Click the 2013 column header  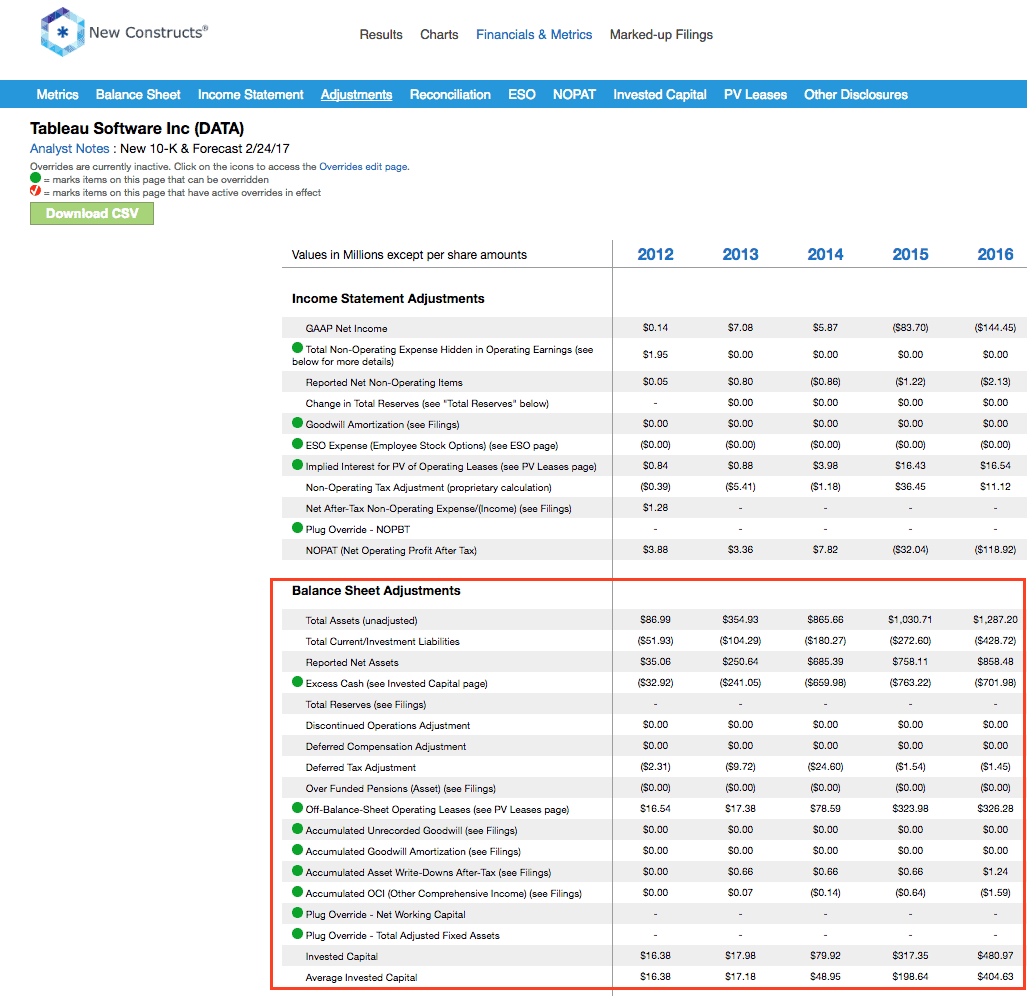pyautogui.click(x=740, y=254)
